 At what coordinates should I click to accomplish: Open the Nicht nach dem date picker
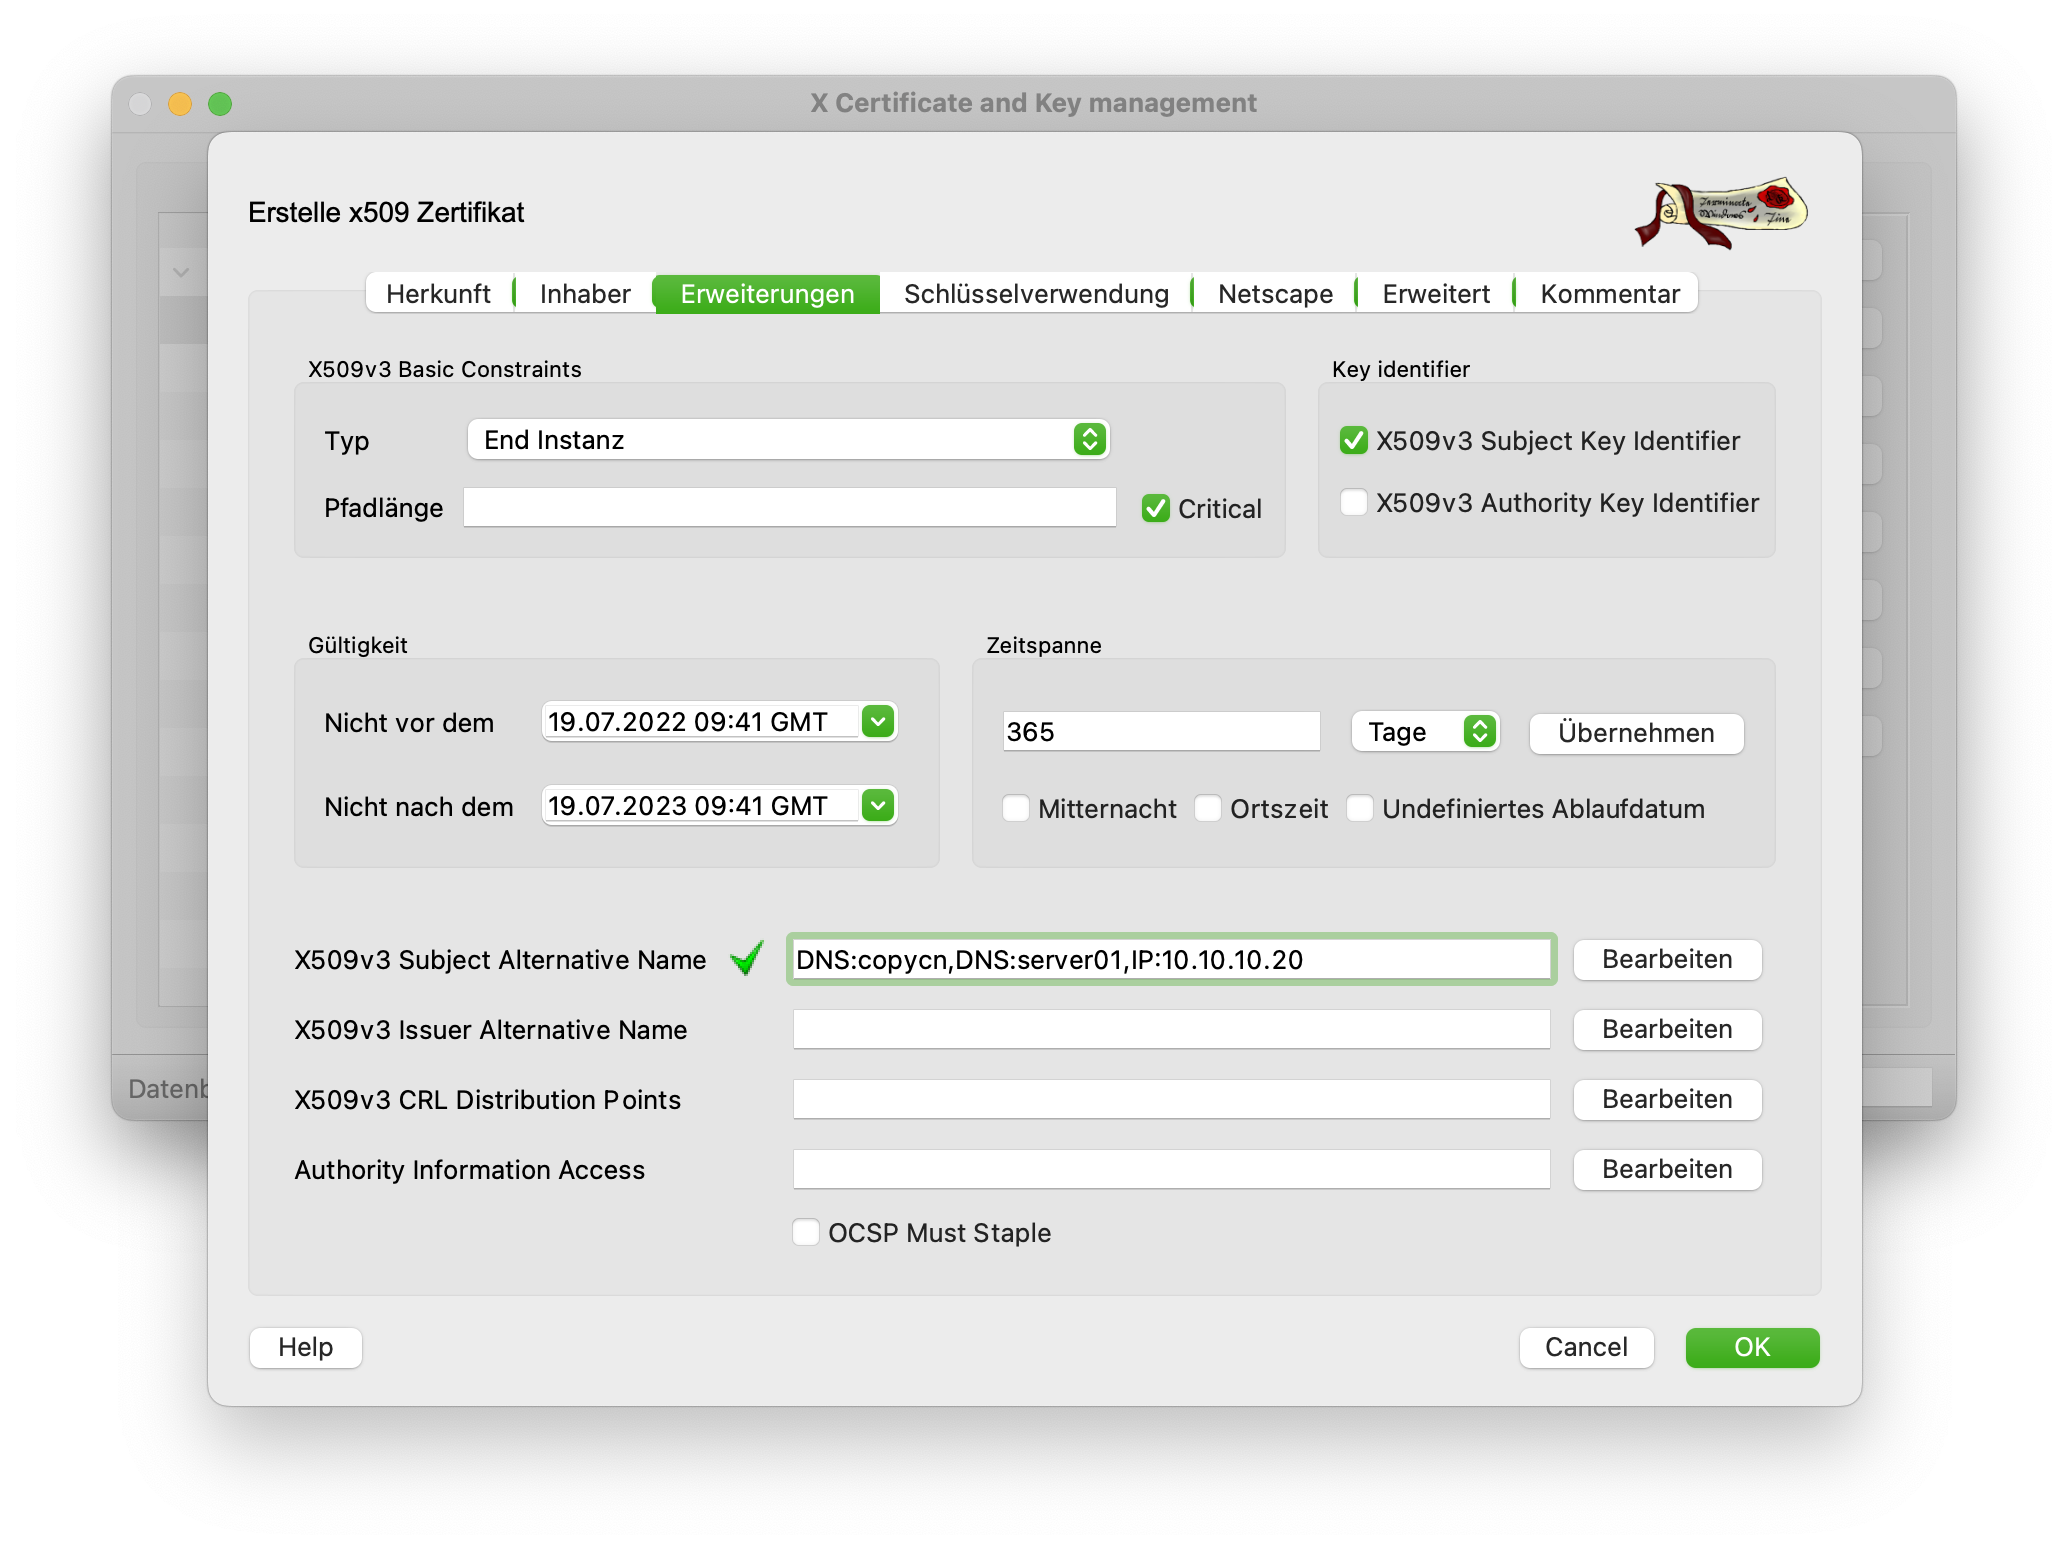pos(877,805)
